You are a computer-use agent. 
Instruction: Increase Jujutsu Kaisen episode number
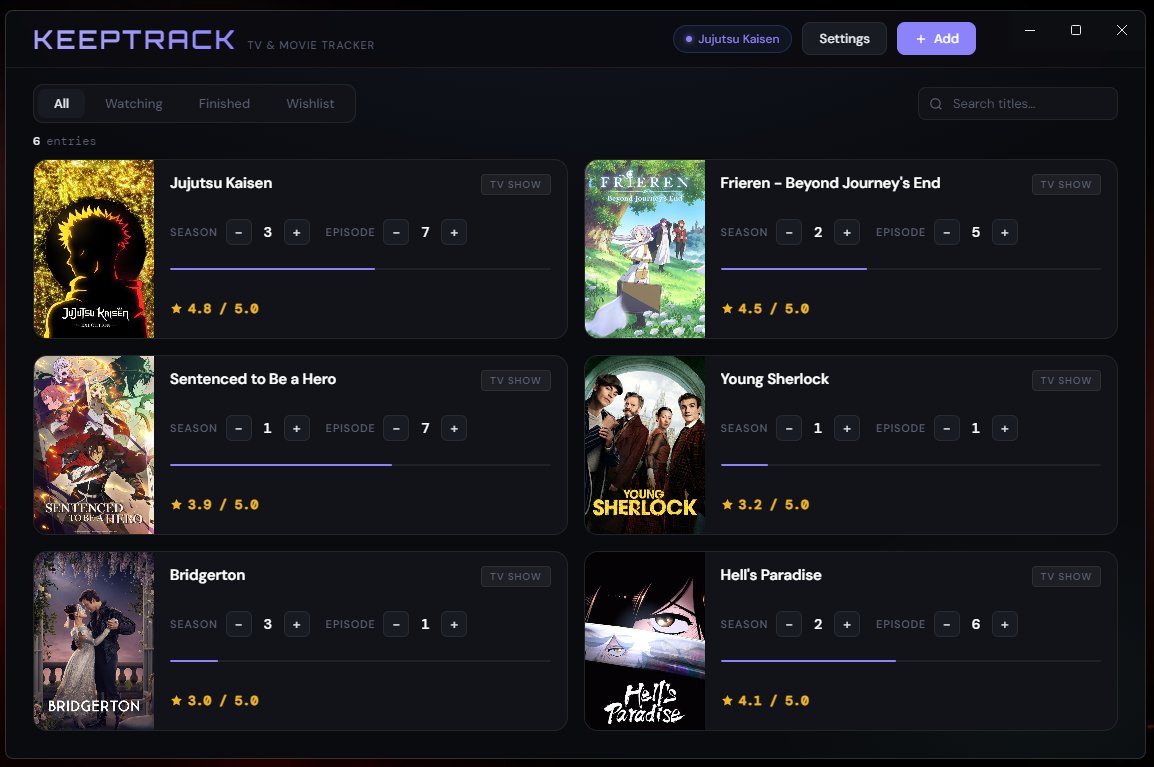[454, 233]
